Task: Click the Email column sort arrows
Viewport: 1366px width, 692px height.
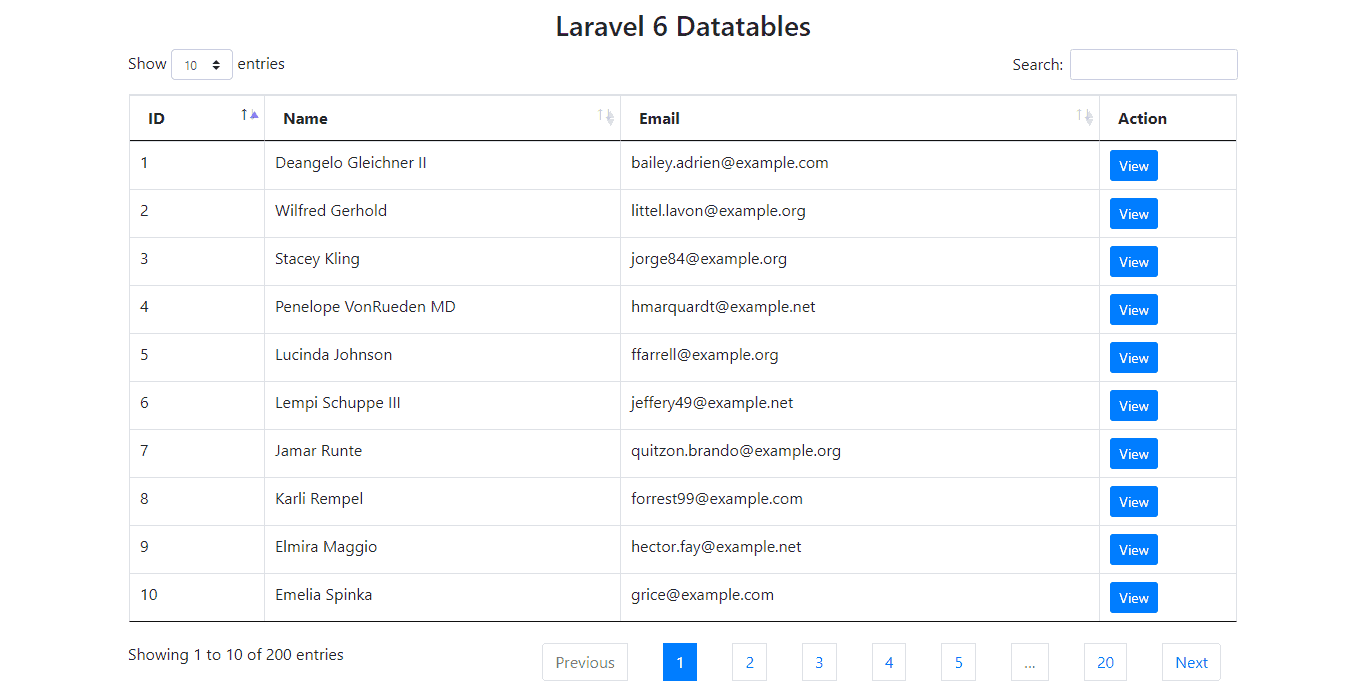Action: 1085,116
